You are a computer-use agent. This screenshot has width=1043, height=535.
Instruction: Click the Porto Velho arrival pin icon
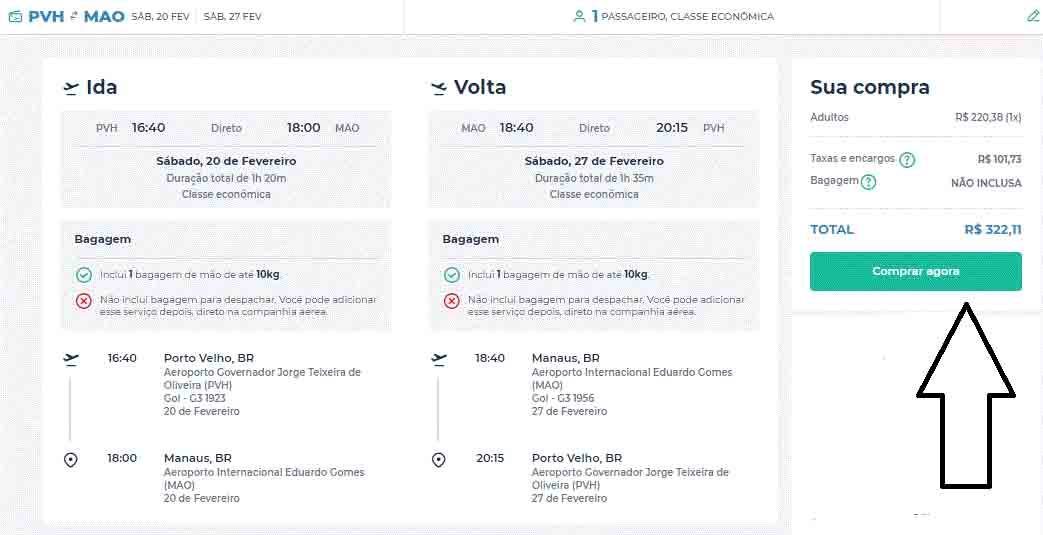point(439,460)
